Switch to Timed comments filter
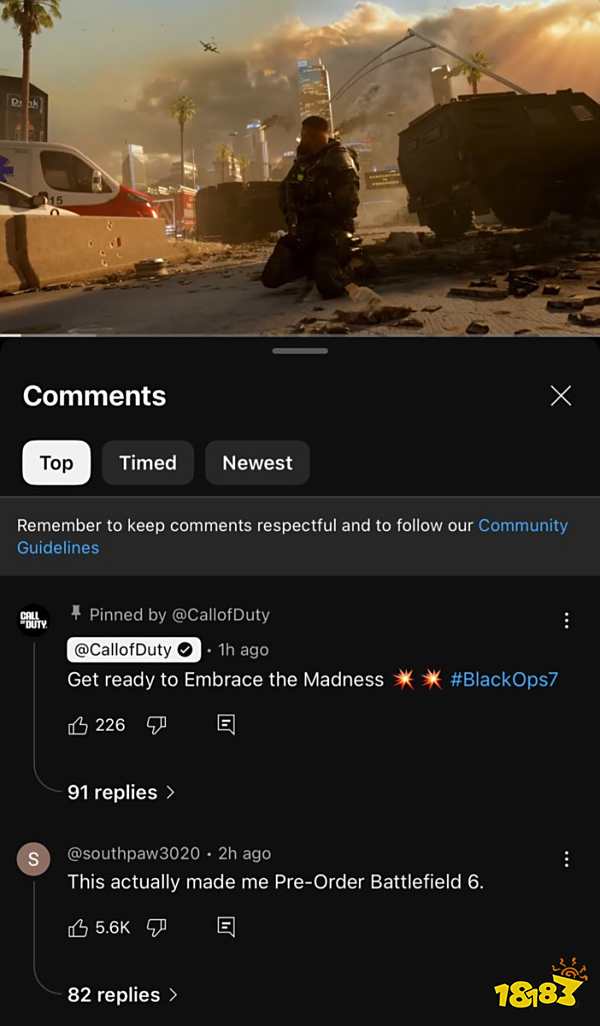 [x=148, y=463]
